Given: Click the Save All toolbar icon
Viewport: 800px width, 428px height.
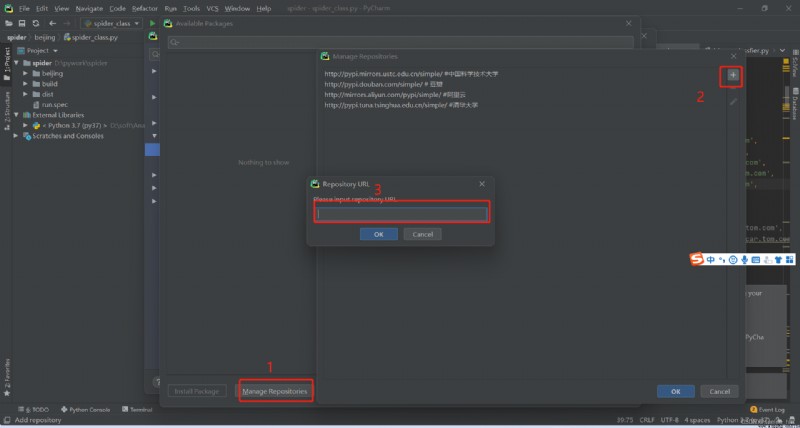Looking at the screenshot, I should tap(22, 23).
